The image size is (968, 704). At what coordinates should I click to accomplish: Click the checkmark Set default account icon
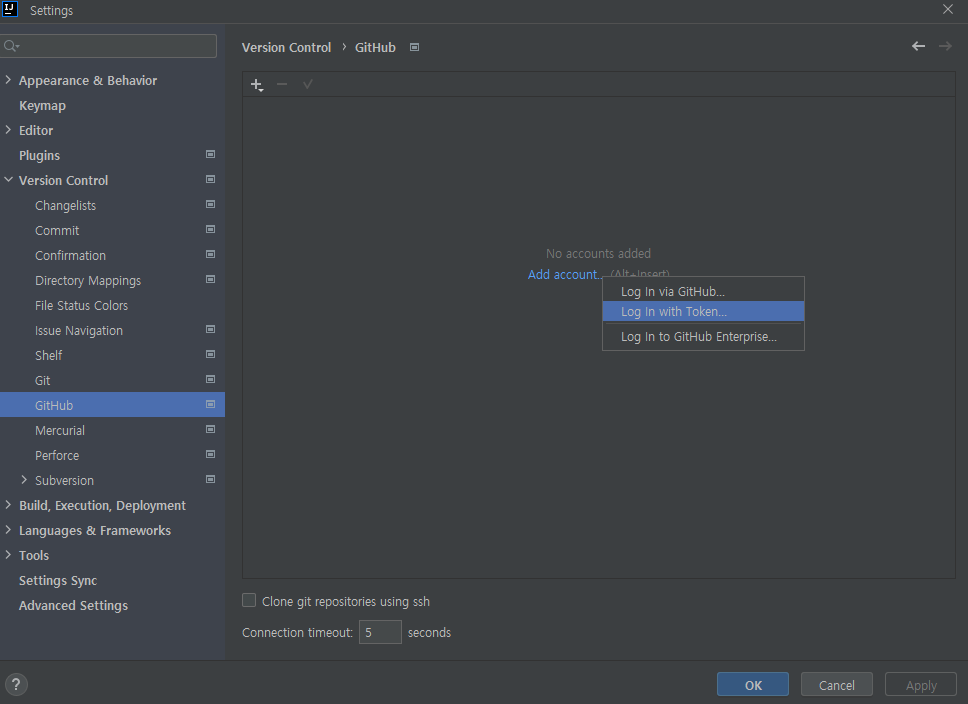[x=307, y=84]
